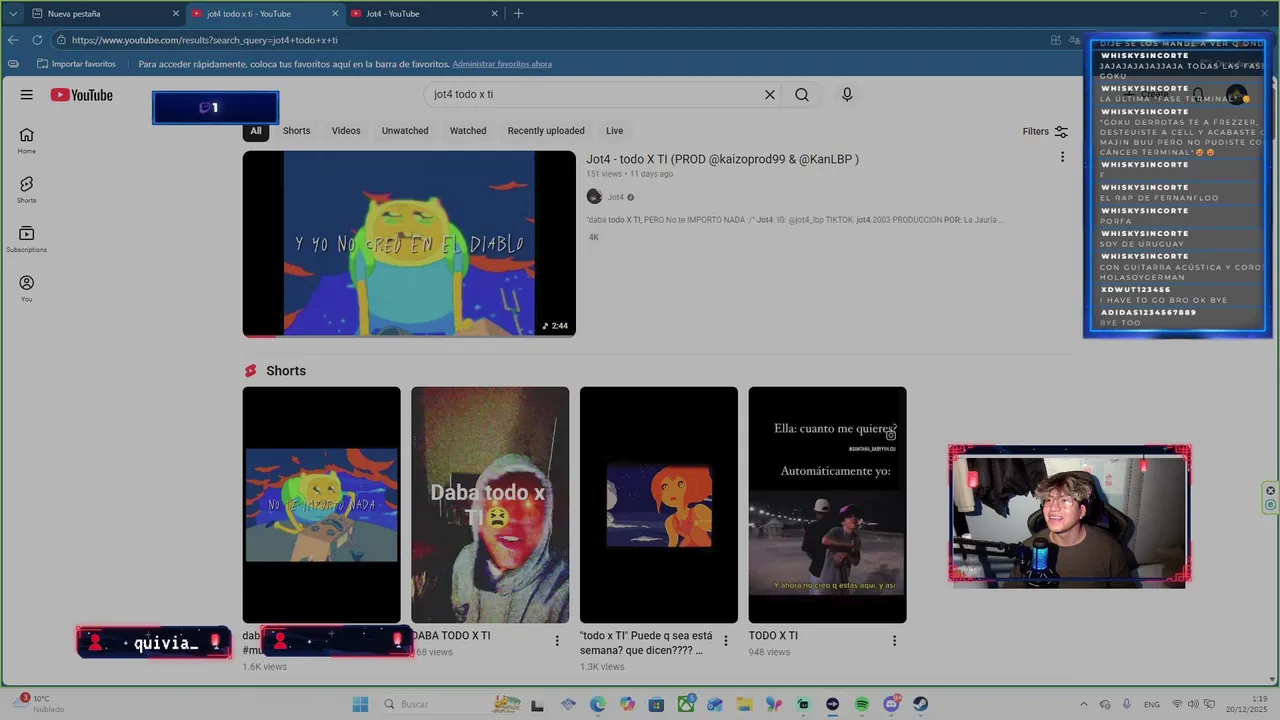
Task: Open Subscriptions in the YouTube sidebar
Action: click(x=27, y=239)
